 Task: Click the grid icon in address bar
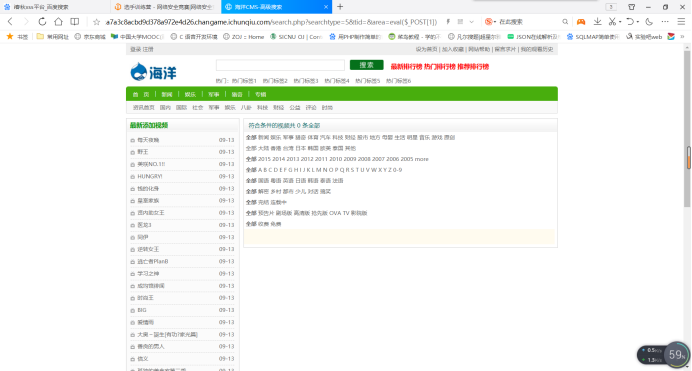coord(460,22)
